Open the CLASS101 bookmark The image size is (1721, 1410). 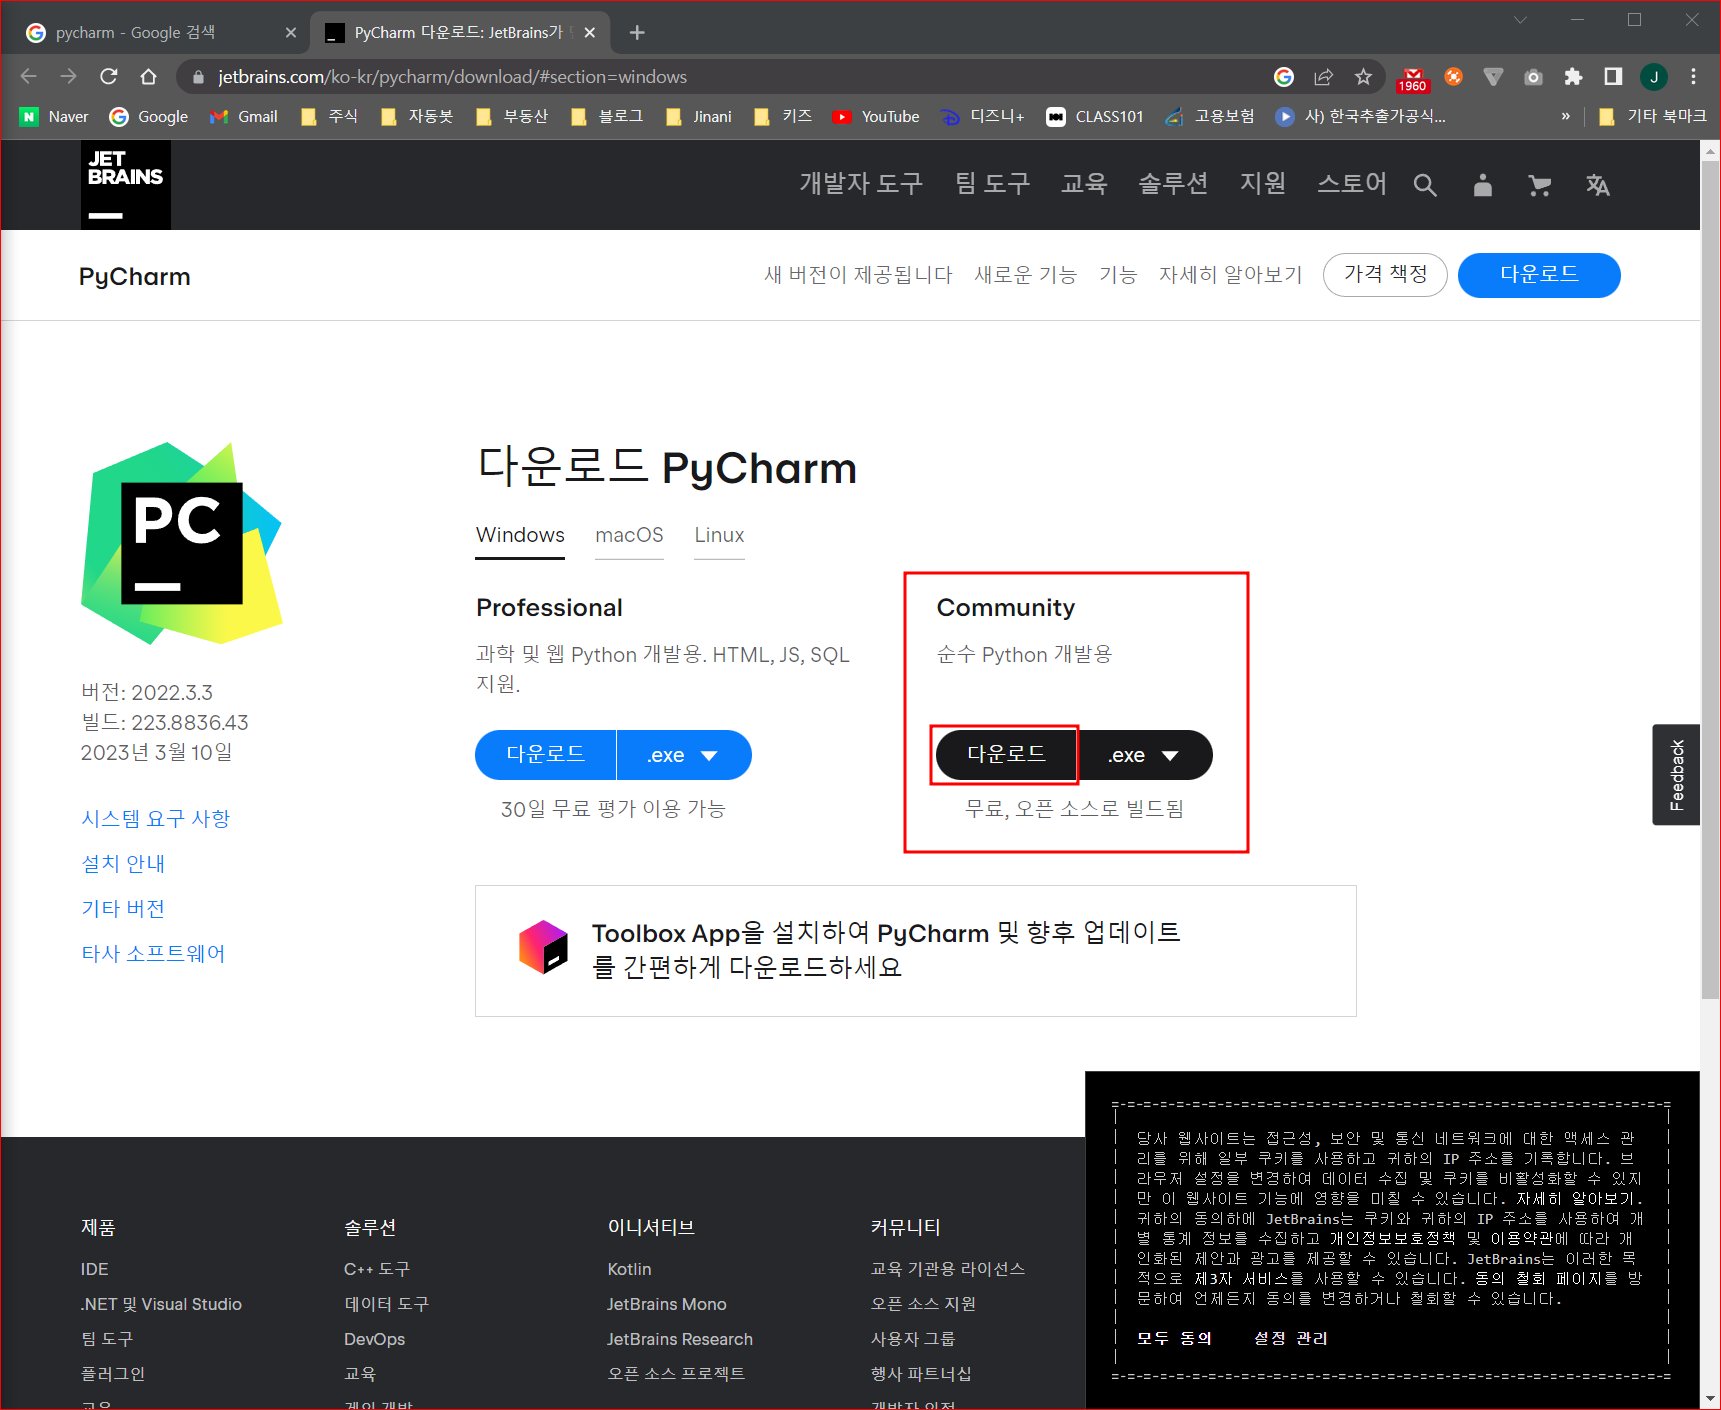click(x=1095, y=117)
